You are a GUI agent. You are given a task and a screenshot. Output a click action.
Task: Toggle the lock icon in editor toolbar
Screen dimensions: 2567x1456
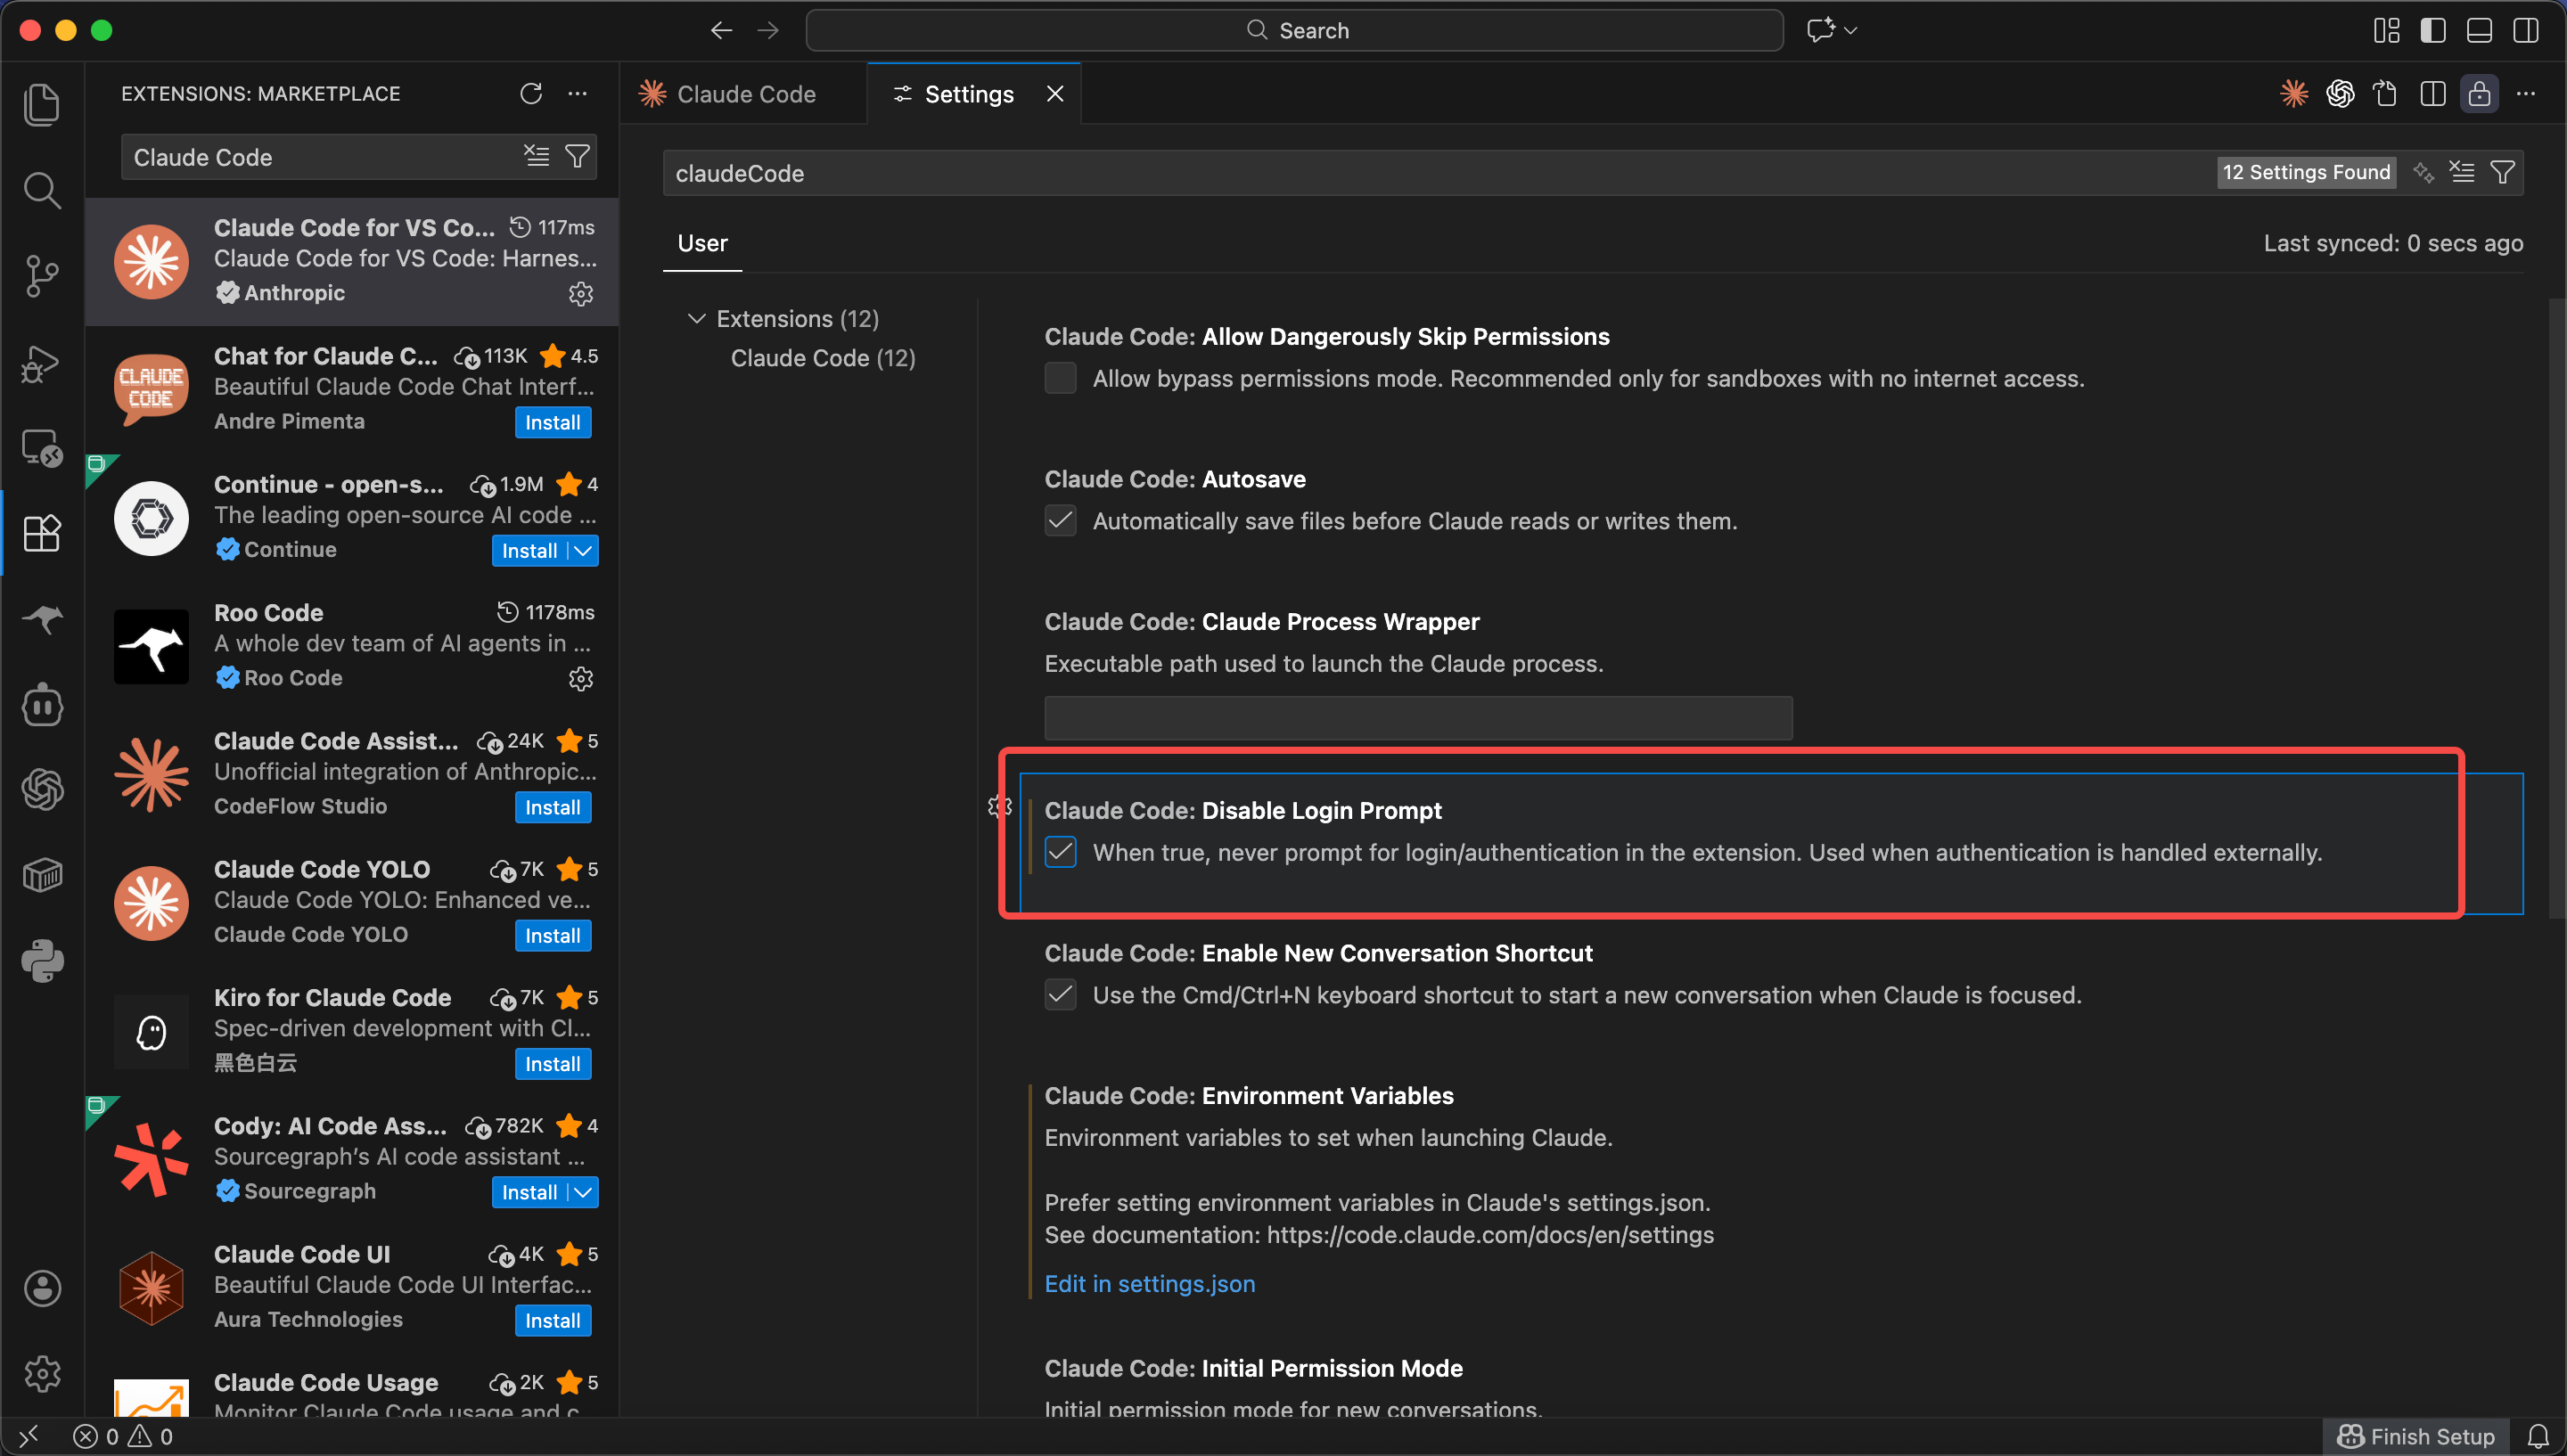click(x=2479, y=93)
